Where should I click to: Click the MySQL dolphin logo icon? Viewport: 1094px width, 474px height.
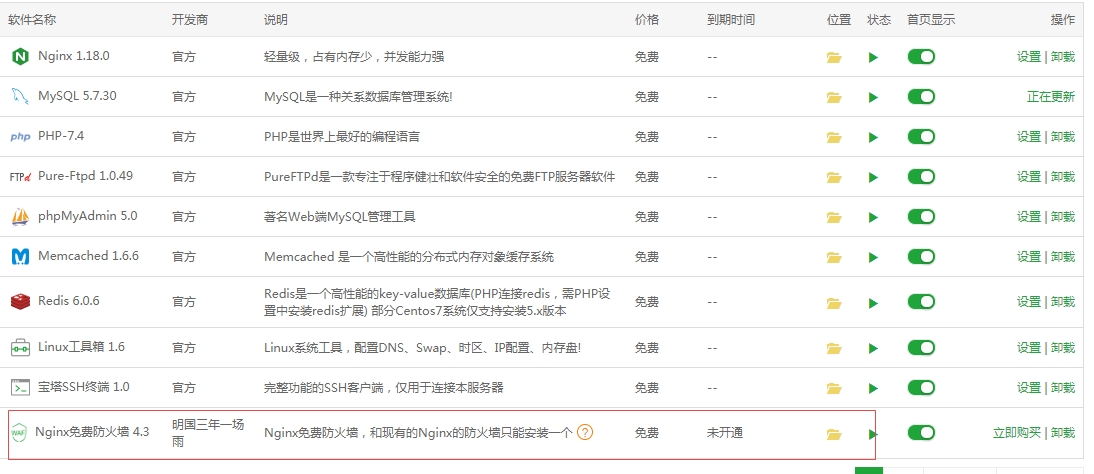point(20,96)
